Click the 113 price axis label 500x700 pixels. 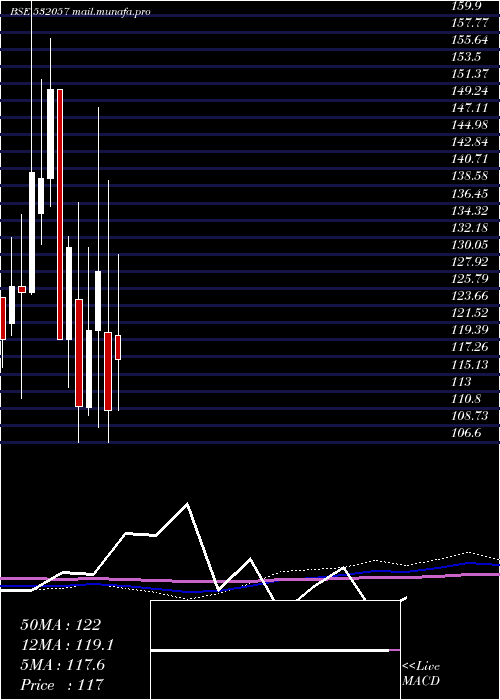pos(462,381)
